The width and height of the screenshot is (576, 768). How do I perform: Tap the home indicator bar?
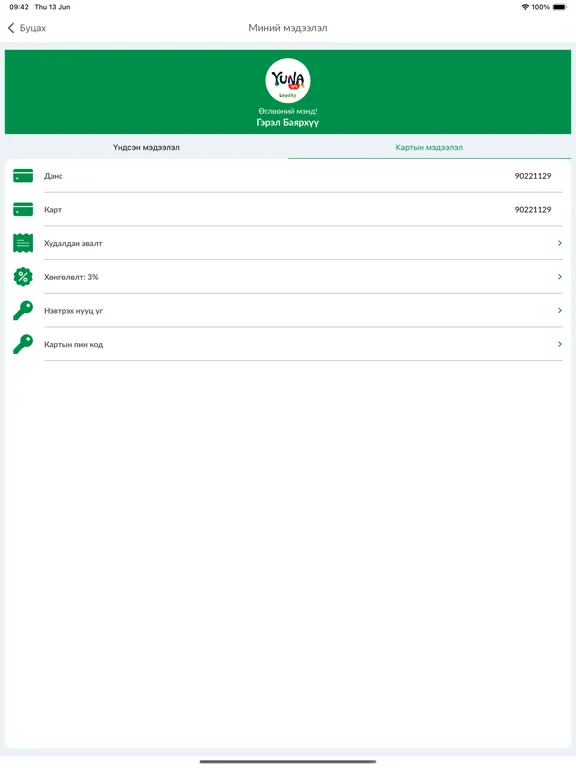click(x=288, y=762)
